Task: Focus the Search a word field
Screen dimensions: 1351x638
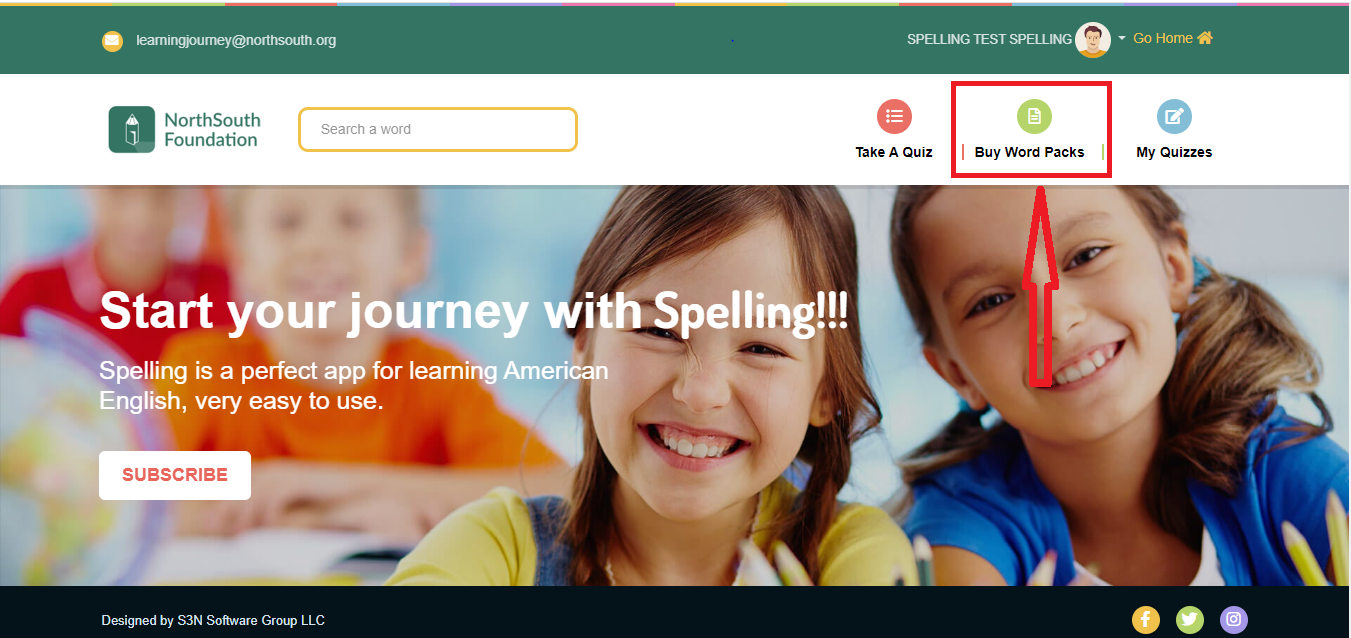Action: (x=438, y=129)
